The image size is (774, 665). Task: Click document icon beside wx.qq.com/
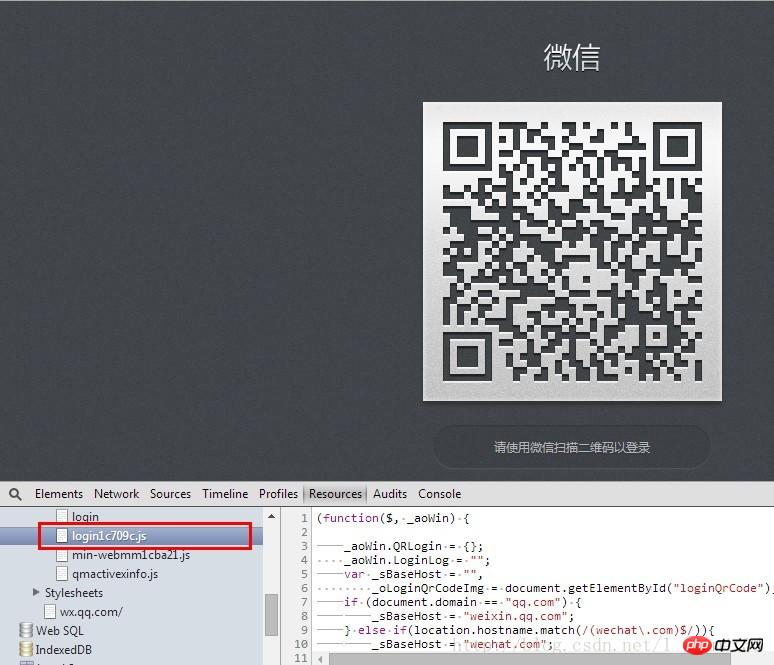49,612
